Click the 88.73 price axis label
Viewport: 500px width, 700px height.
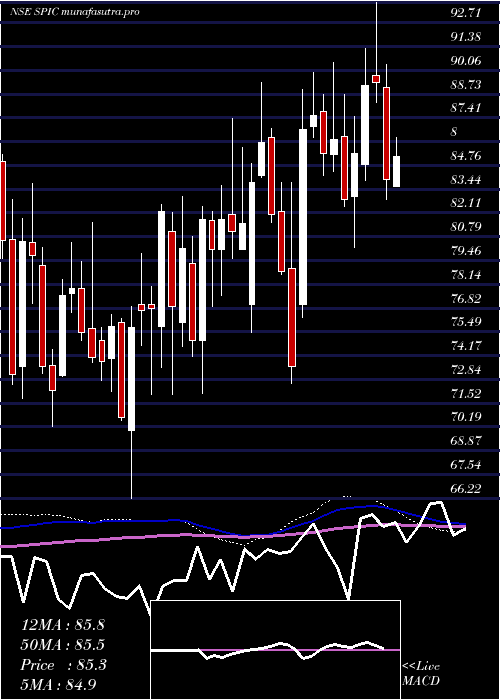(x=466, y=84)
